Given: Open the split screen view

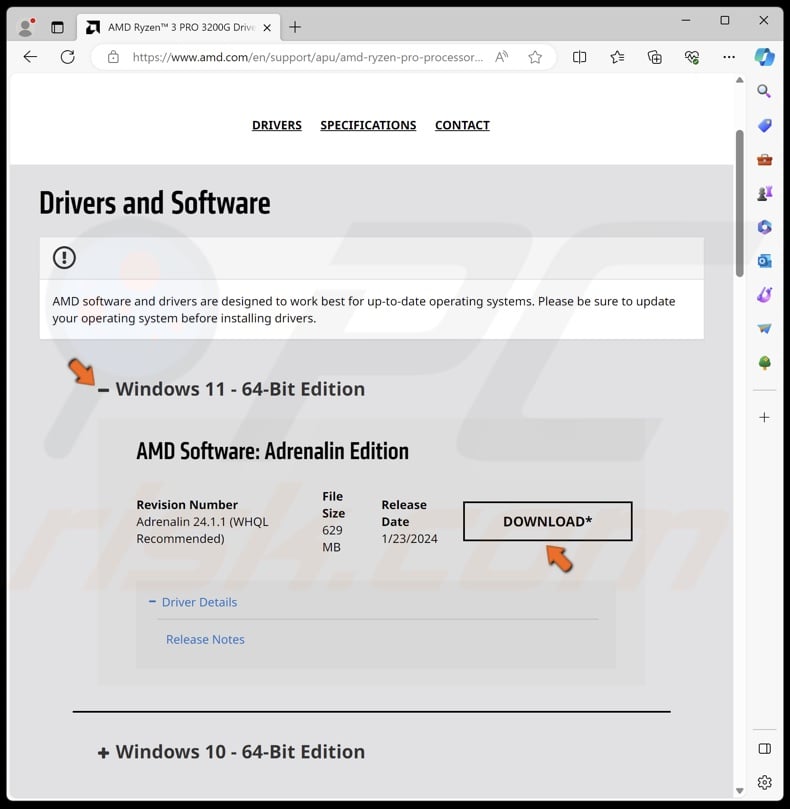Looking at the screenshot, I should pos(579,57).
